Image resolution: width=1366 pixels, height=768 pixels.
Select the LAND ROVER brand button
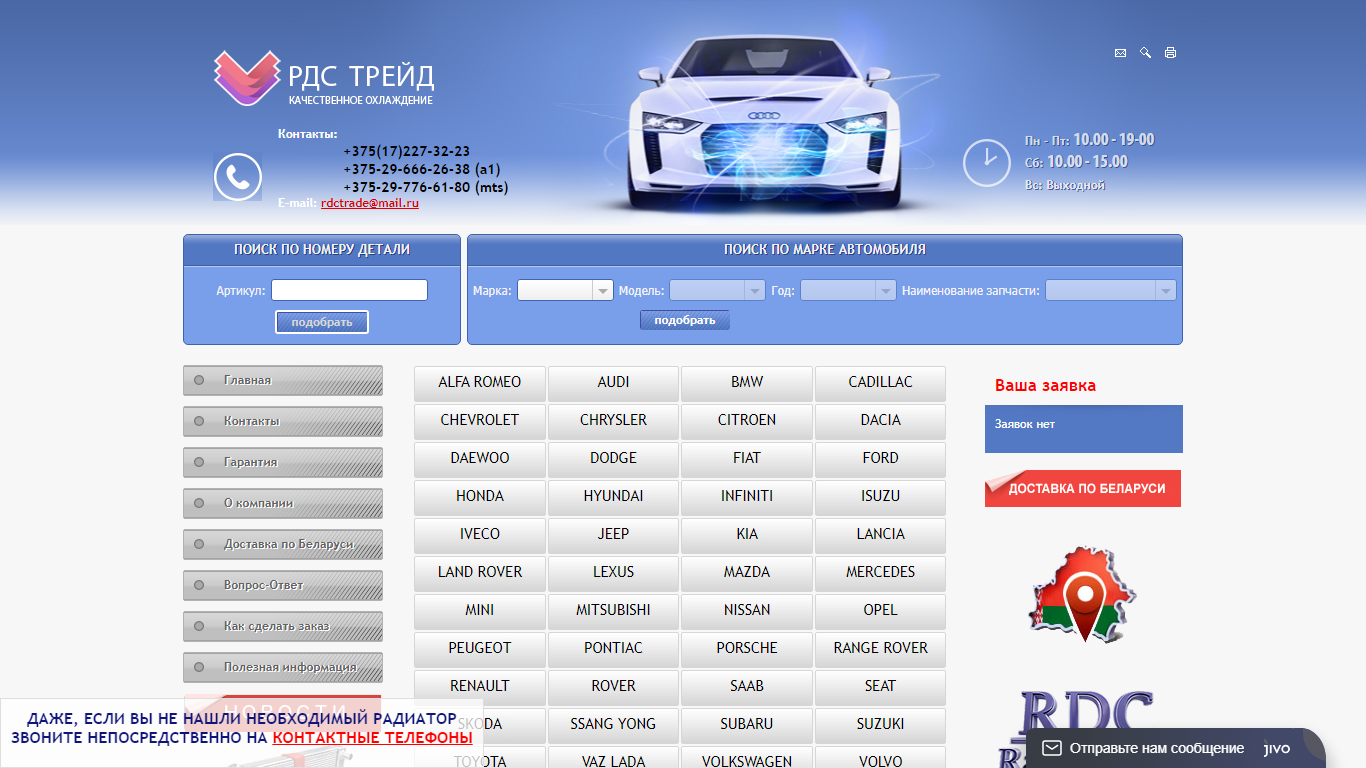pos(480,573)
